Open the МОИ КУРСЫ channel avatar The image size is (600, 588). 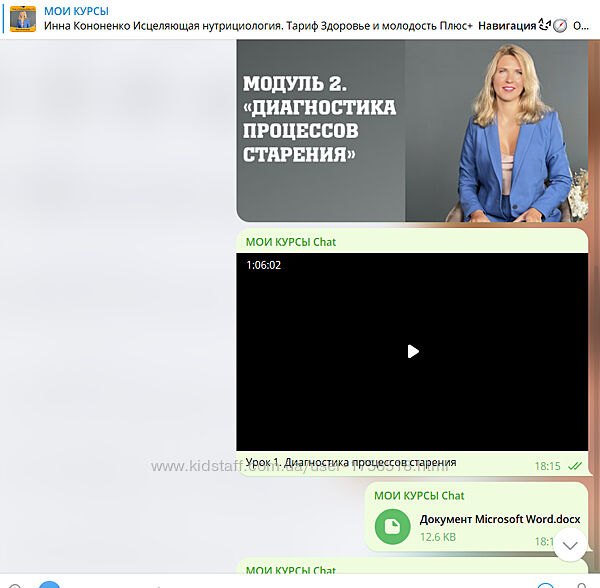click(x=22, y=18)
